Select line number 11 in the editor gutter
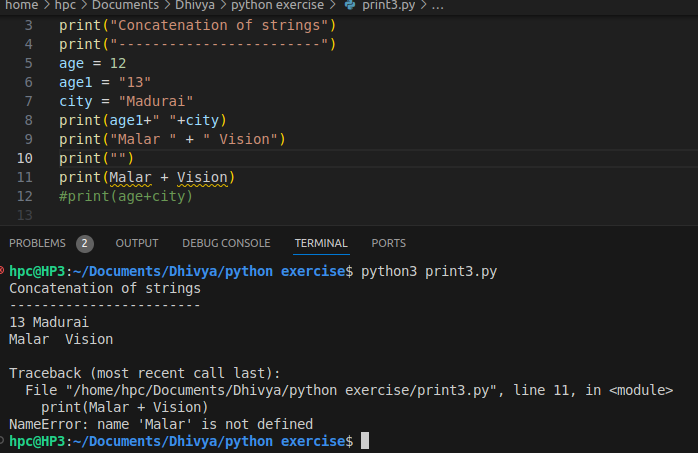This screenshot has width=698, height=453. (x=25, y=177)
